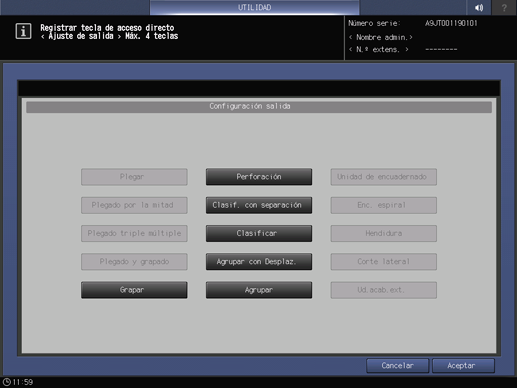Click the Plegado y grapado key
Screen dimensions: 517x388
134,262
